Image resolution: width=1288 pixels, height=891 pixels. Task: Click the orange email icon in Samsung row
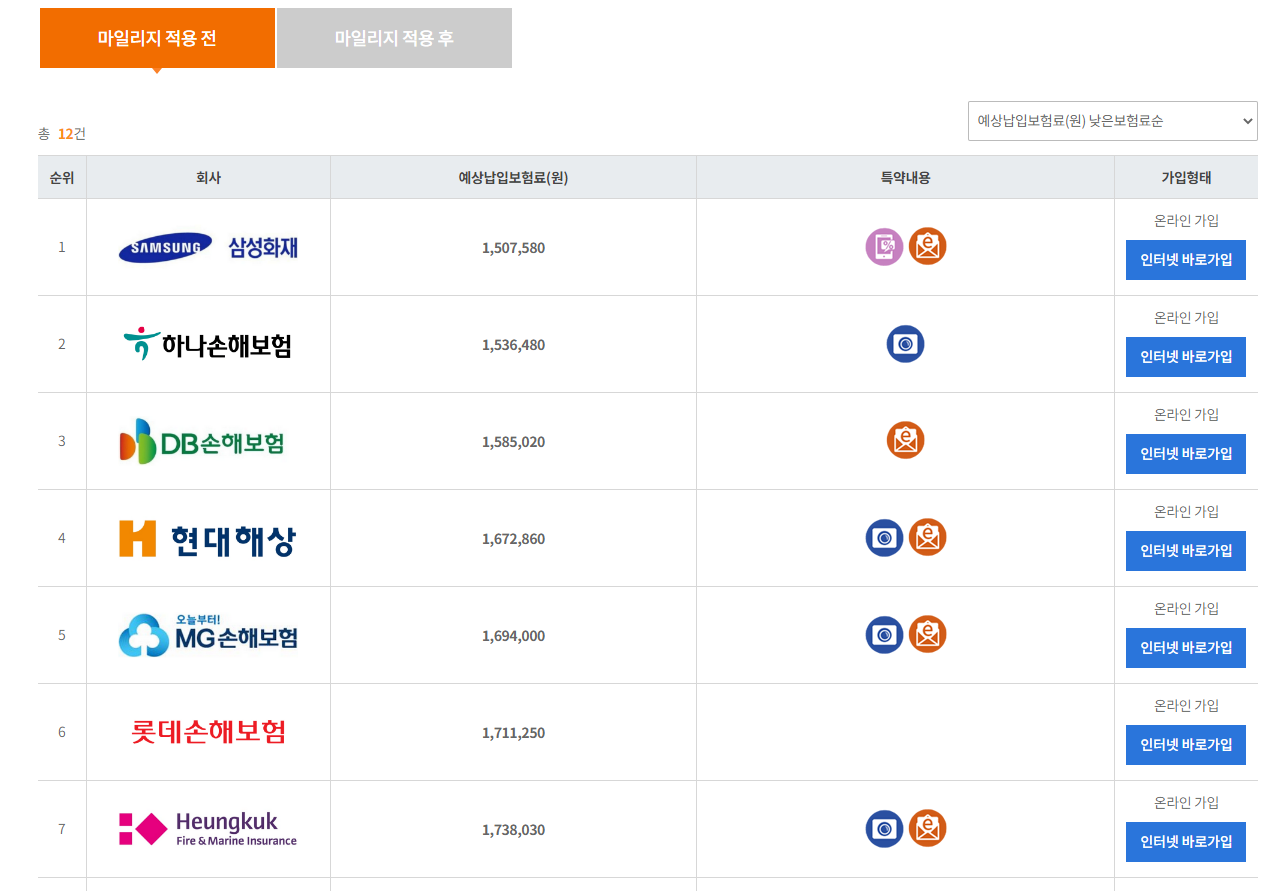tap(927, 246)
